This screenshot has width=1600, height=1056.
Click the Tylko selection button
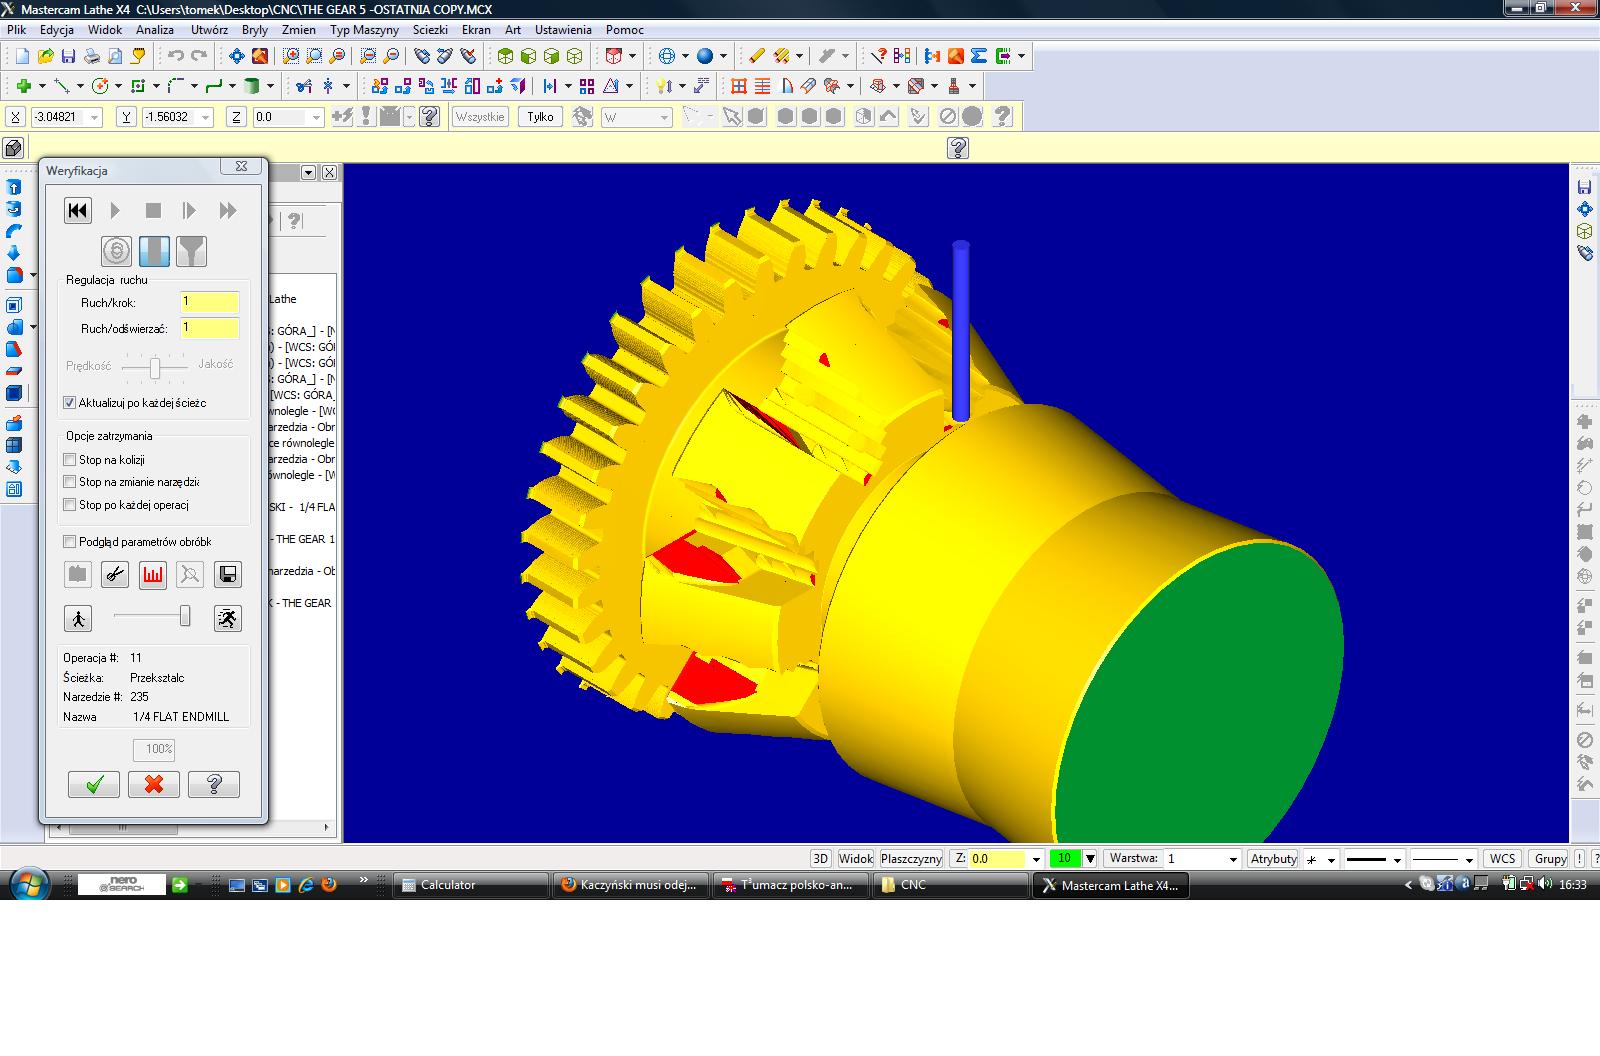[540, 117]
